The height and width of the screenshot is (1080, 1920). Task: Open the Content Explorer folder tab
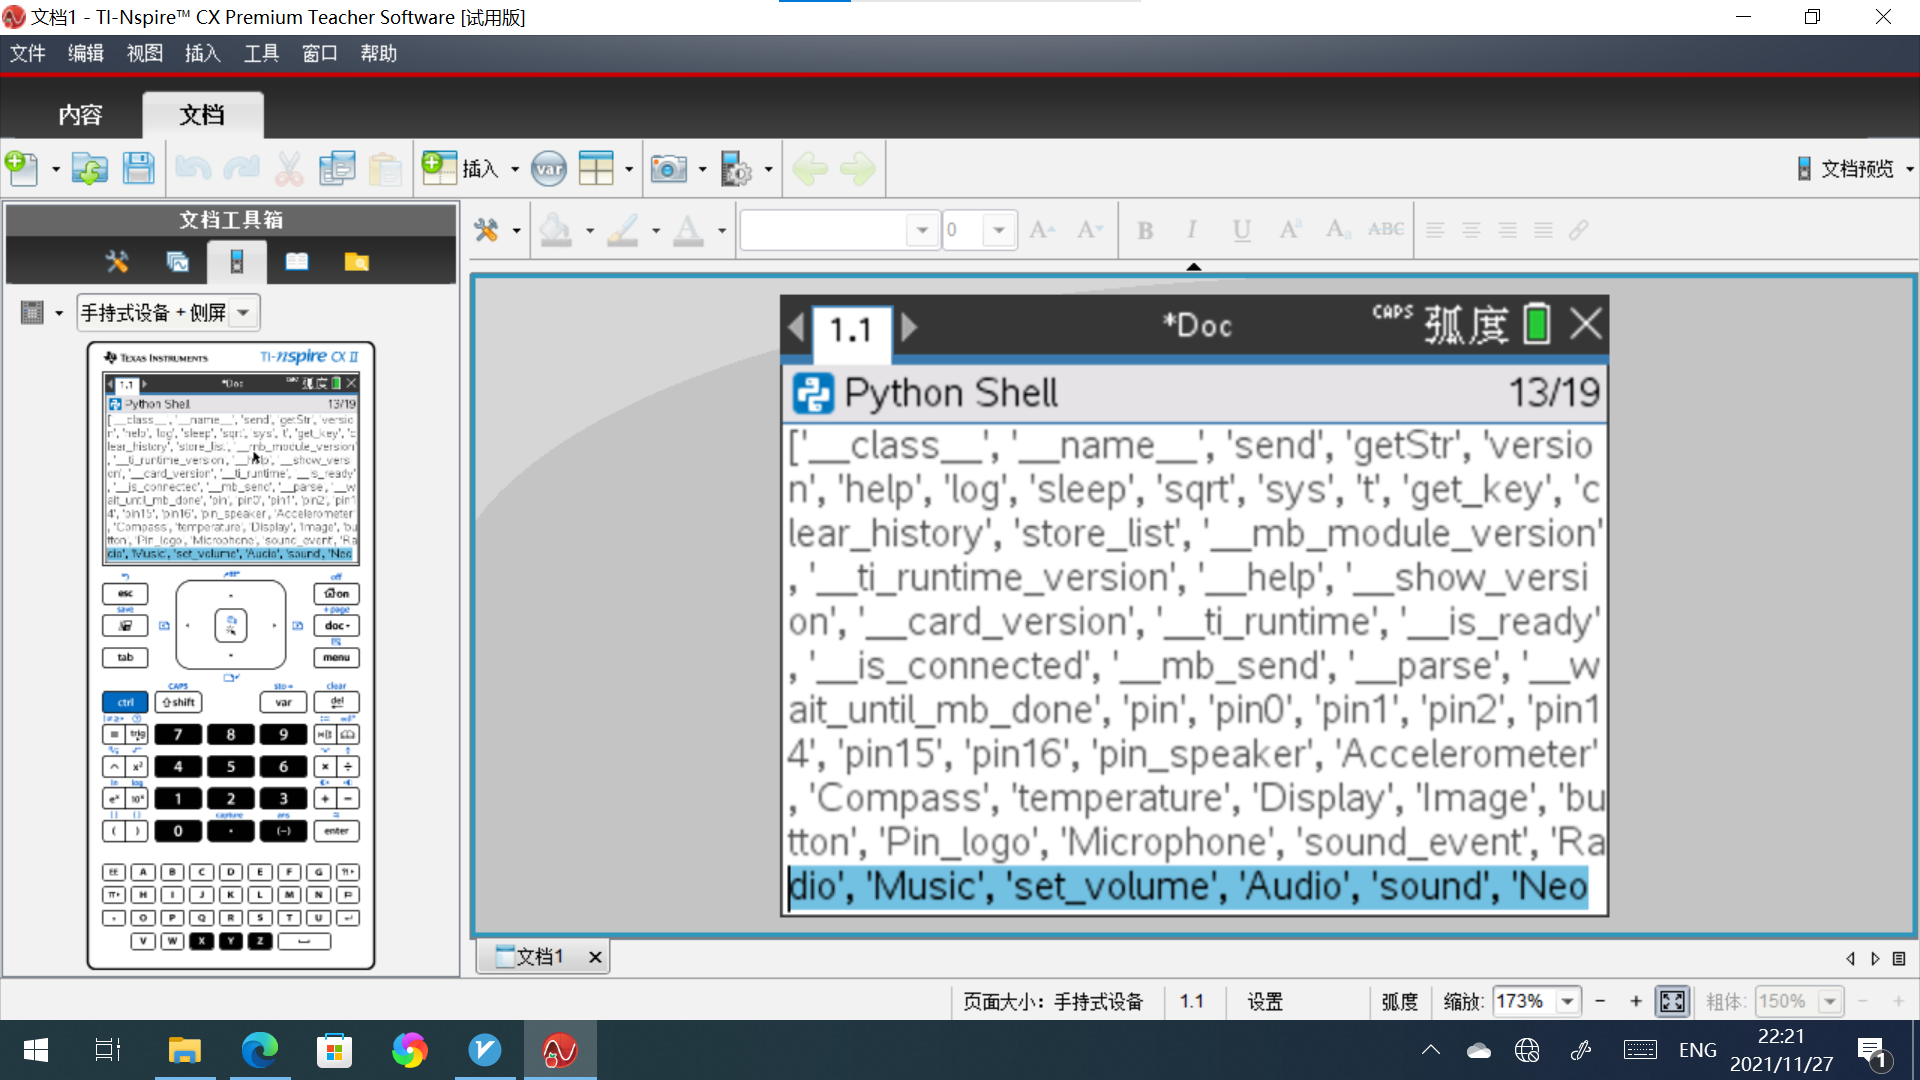357,262
